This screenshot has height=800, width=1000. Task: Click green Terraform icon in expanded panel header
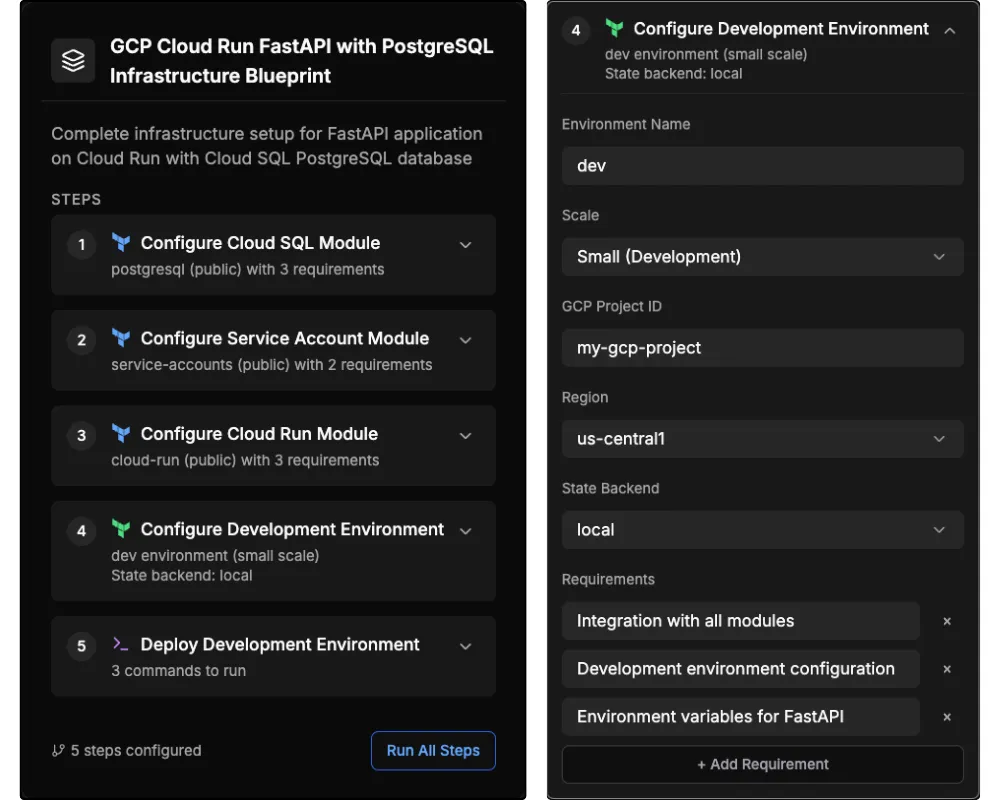614,28
